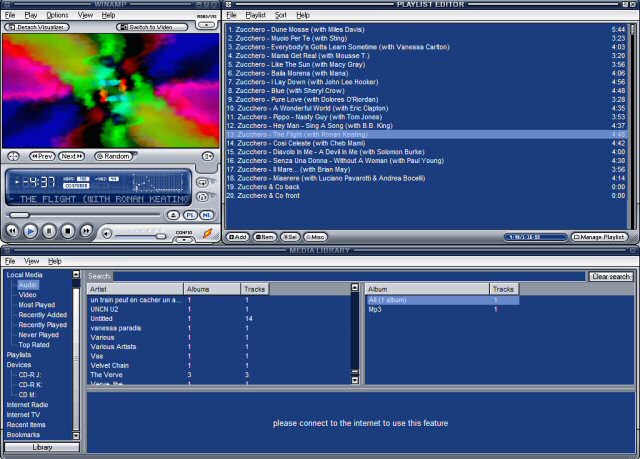The width and height of the screenshot is (640, 459).
Task: Click the visualizer fullscreen crosshair icon
Action: point(13,156)
